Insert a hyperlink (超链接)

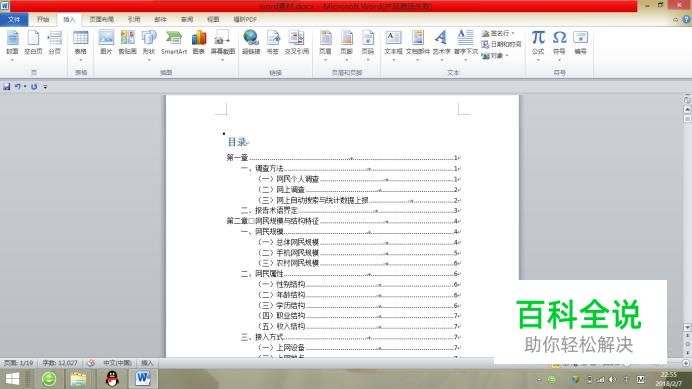251,43
